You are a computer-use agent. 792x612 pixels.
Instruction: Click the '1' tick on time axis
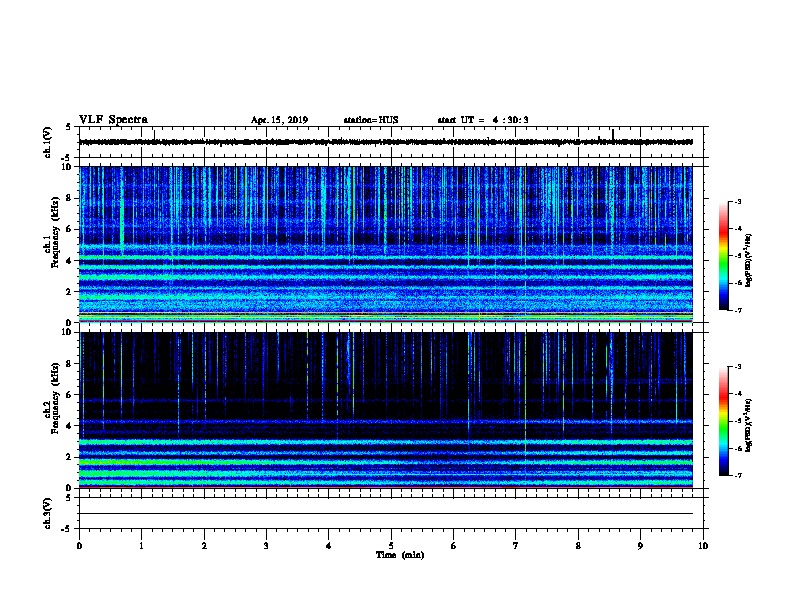142,546
